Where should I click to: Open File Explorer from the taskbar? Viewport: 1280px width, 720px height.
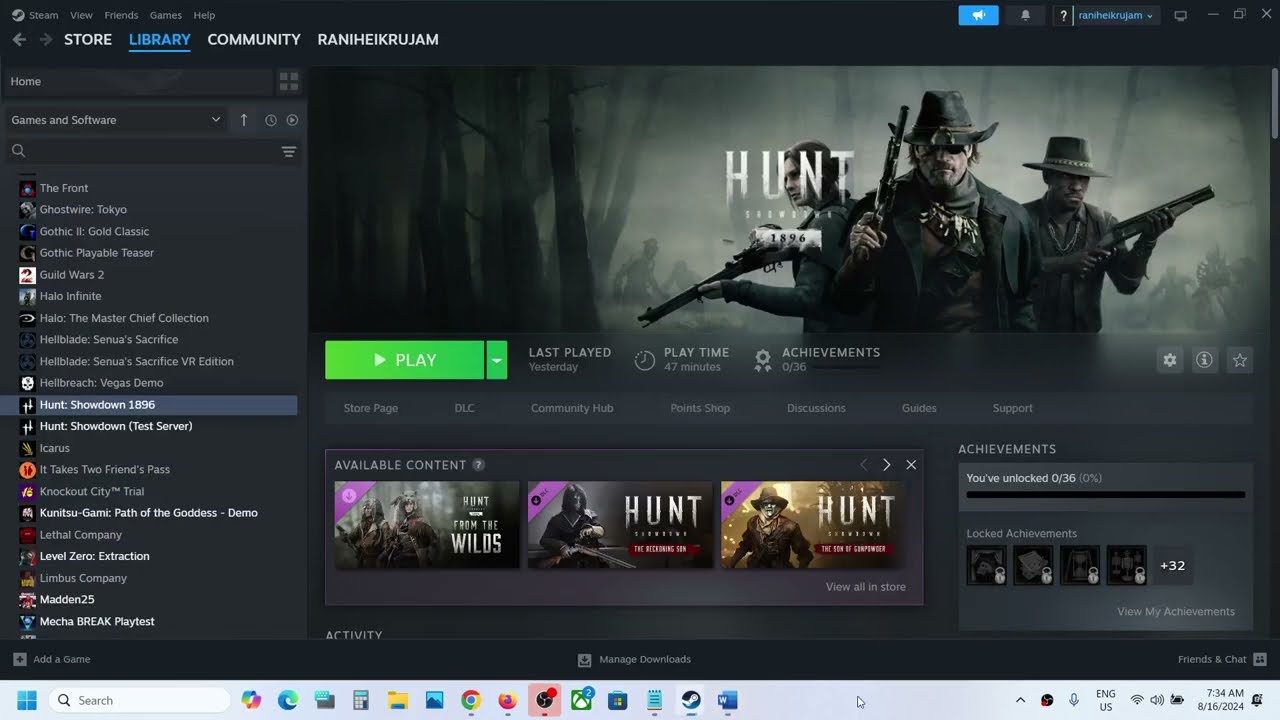[x=398, y=700]
